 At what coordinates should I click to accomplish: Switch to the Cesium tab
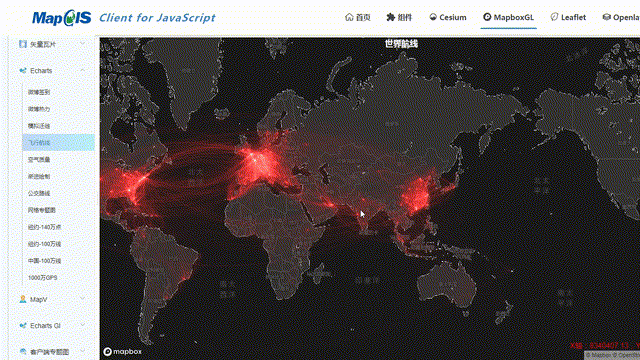pos(448,17)
